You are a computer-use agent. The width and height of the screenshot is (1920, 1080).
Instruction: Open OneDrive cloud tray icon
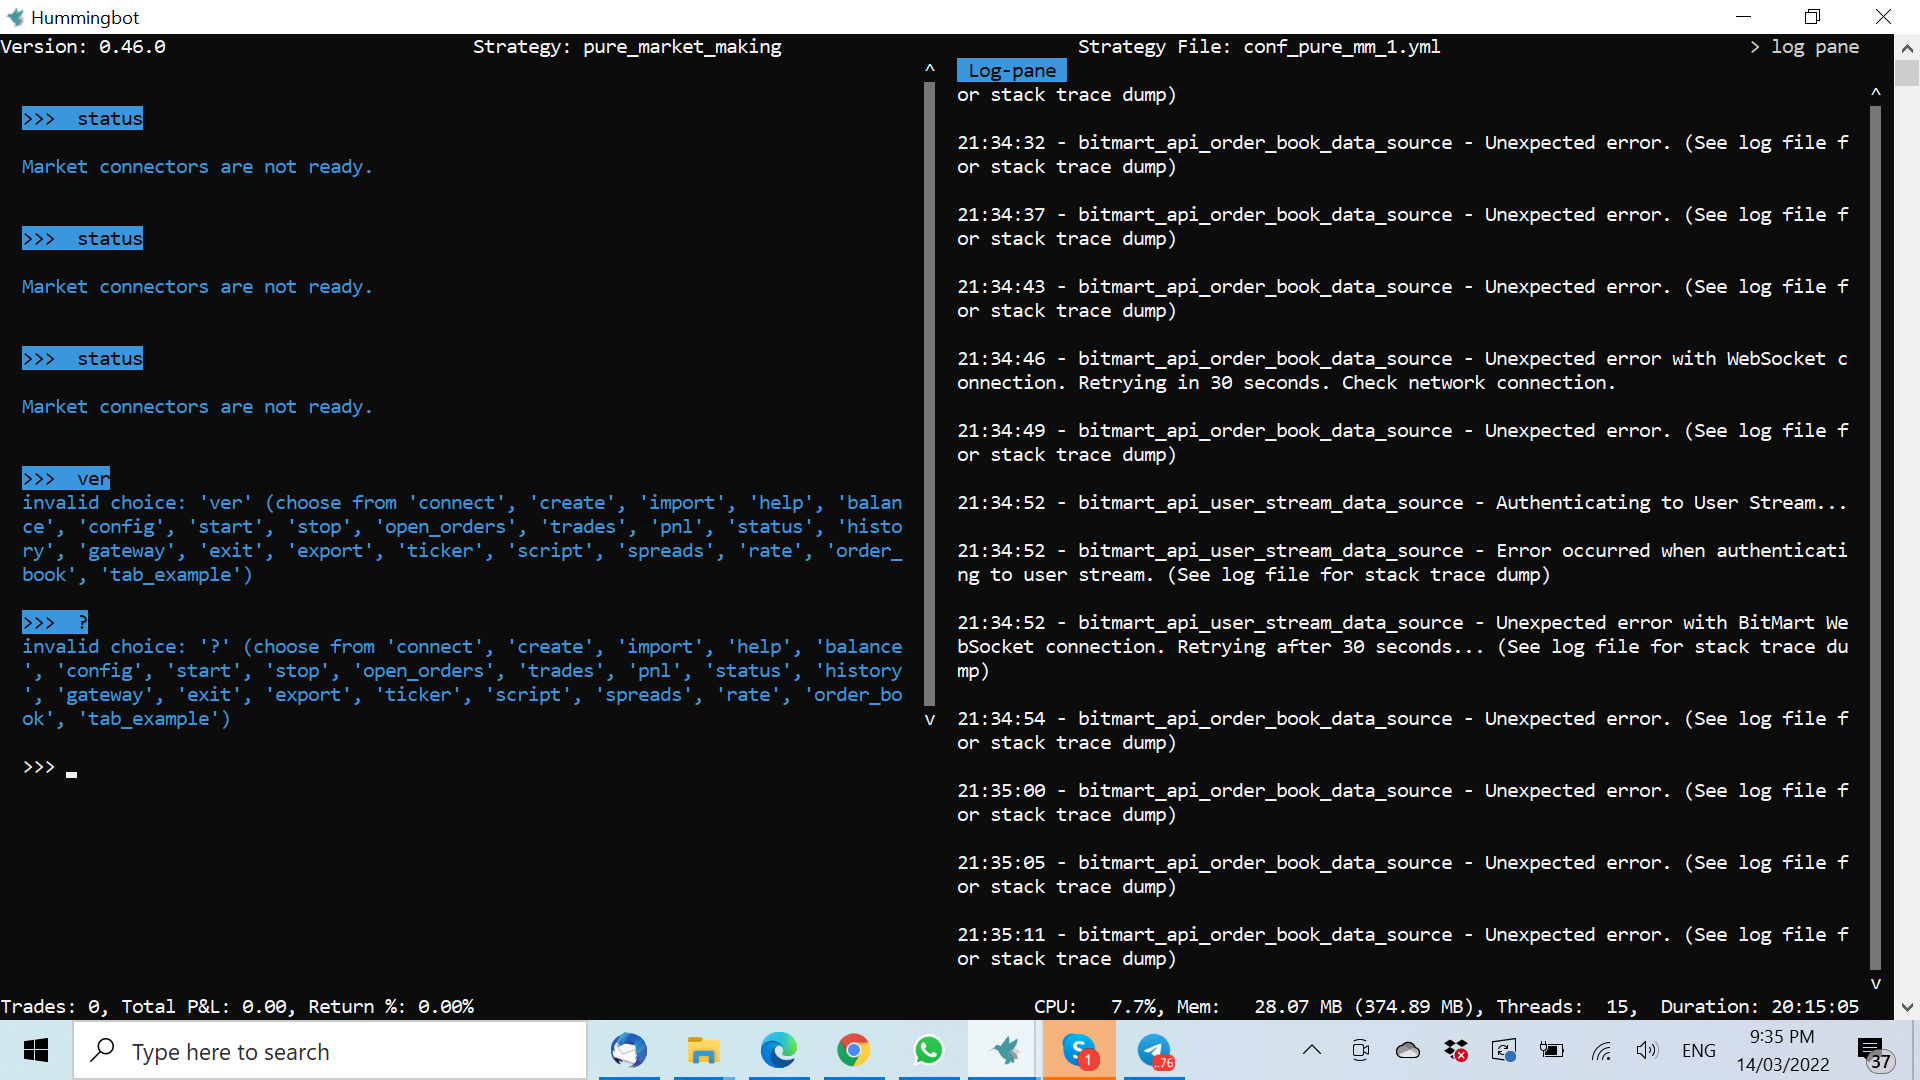click(x=1408, y=1050)
